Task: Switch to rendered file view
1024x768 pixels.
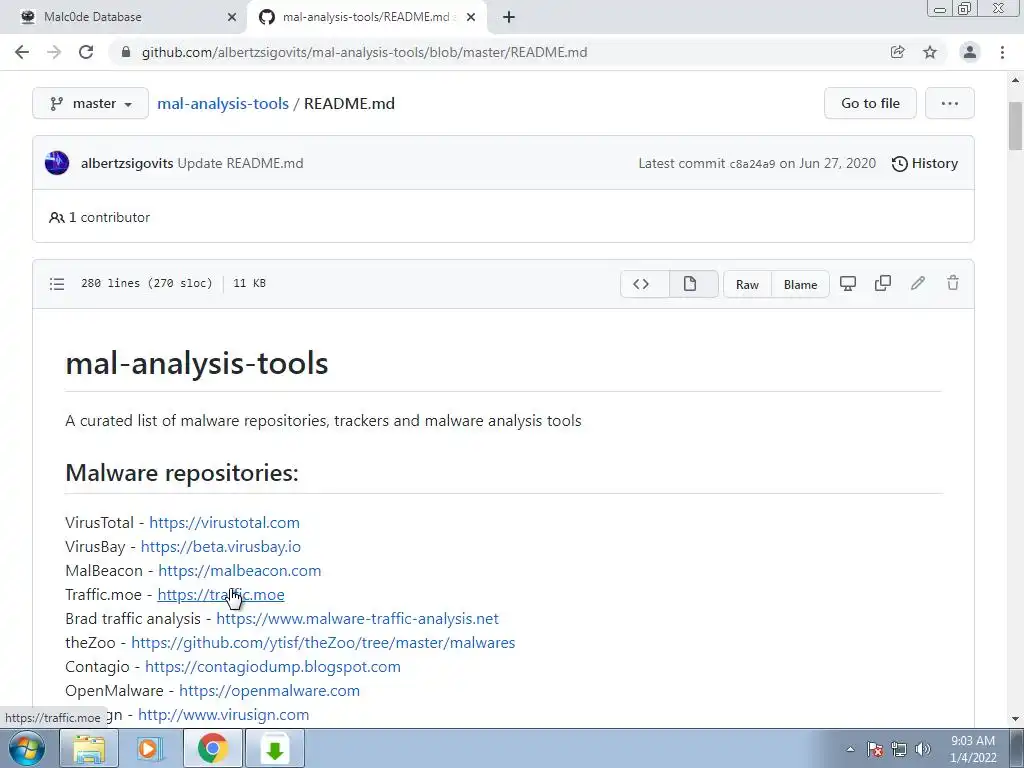Action: coord(694,283)
